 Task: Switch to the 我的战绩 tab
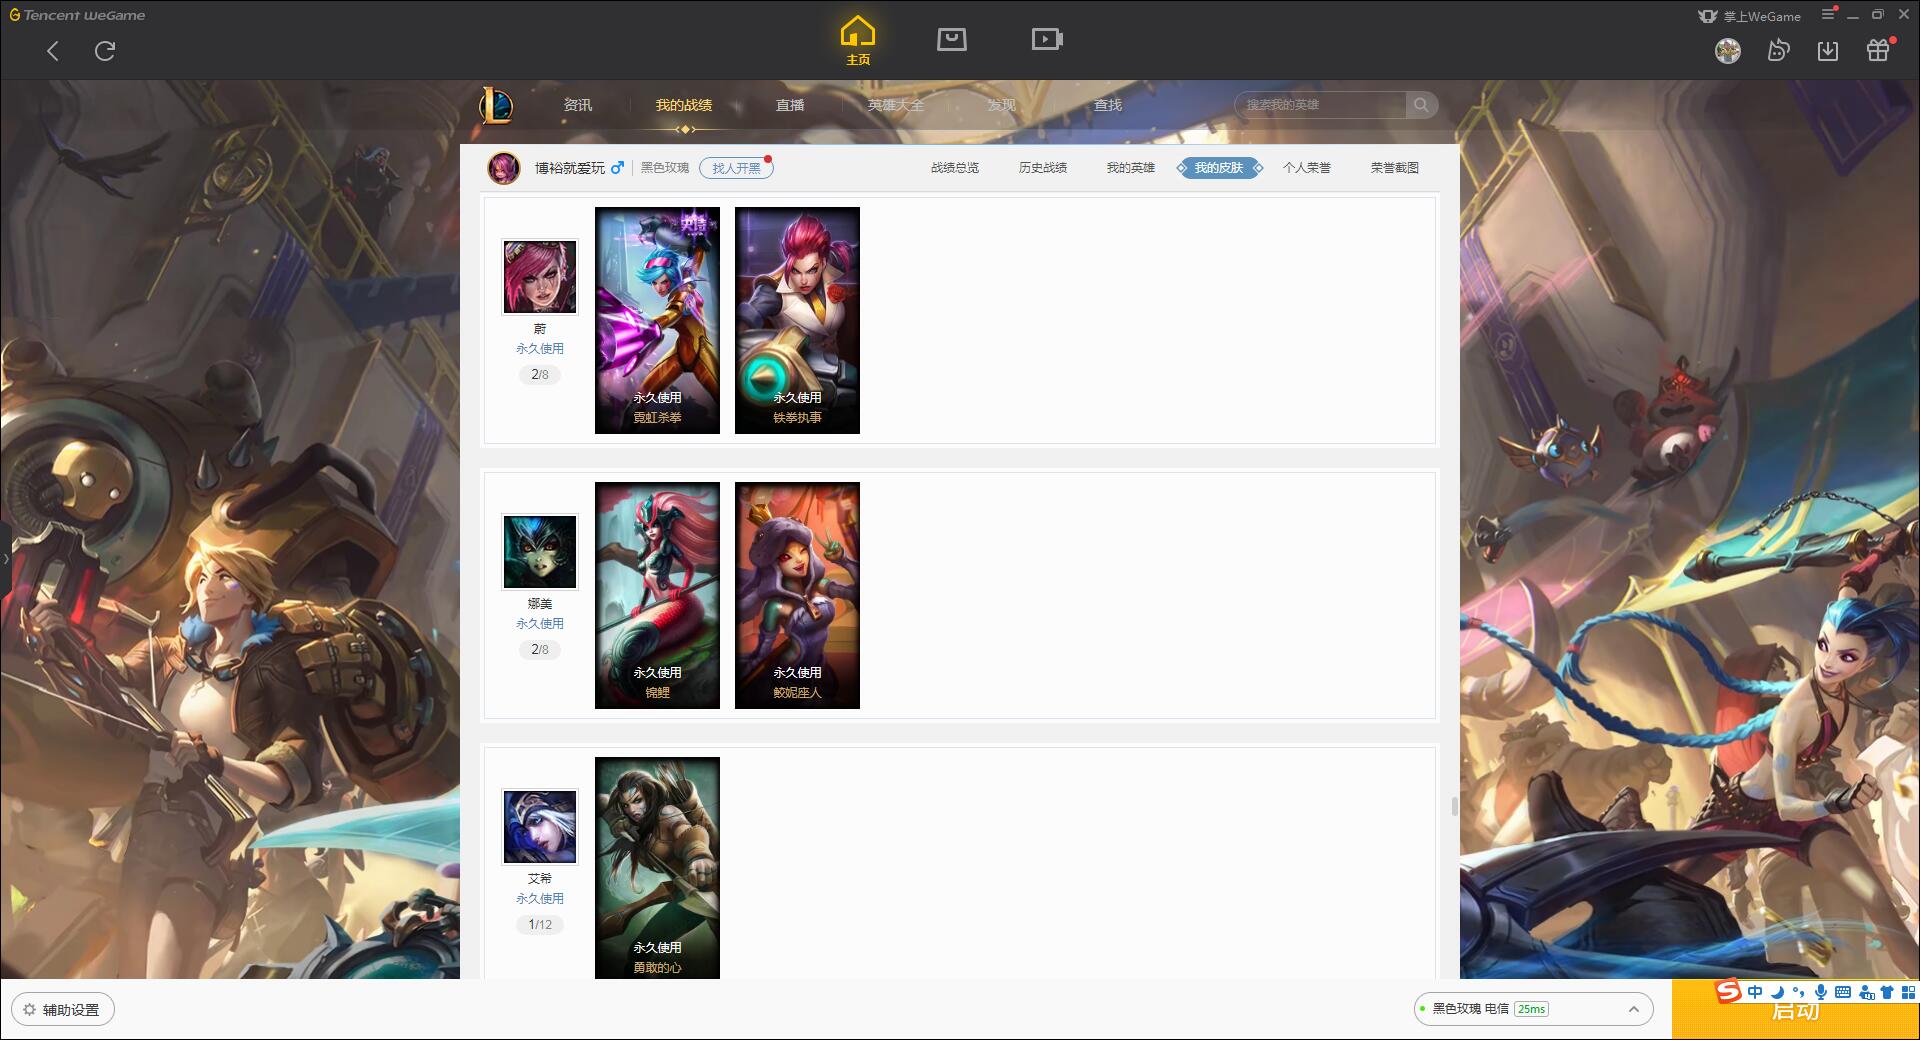point(684,105)
